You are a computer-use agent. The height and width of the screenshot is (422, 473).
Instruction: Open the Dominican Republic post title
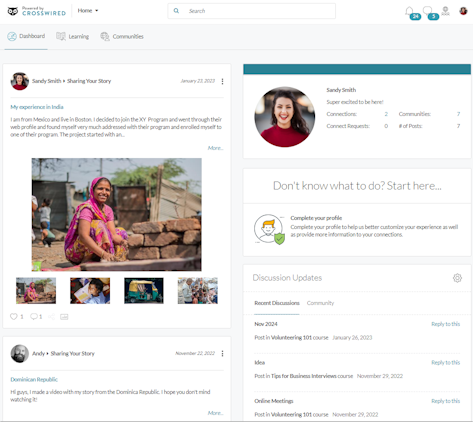34,379
